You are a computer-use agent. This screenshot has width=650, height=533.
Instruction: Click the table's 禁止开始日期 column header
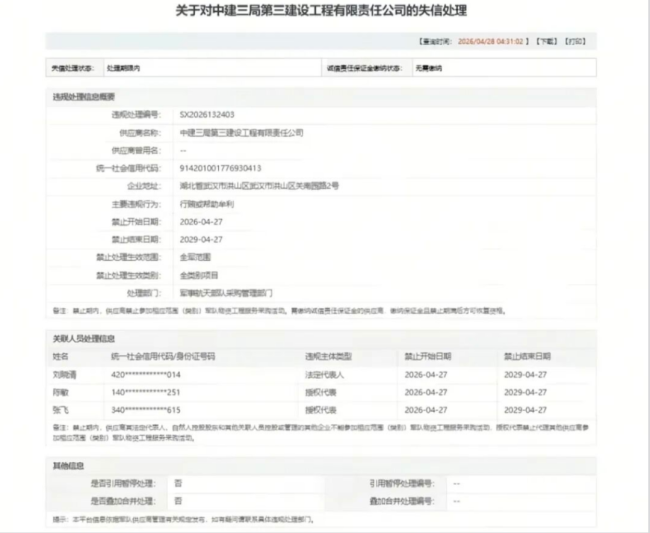pos(428,356)
